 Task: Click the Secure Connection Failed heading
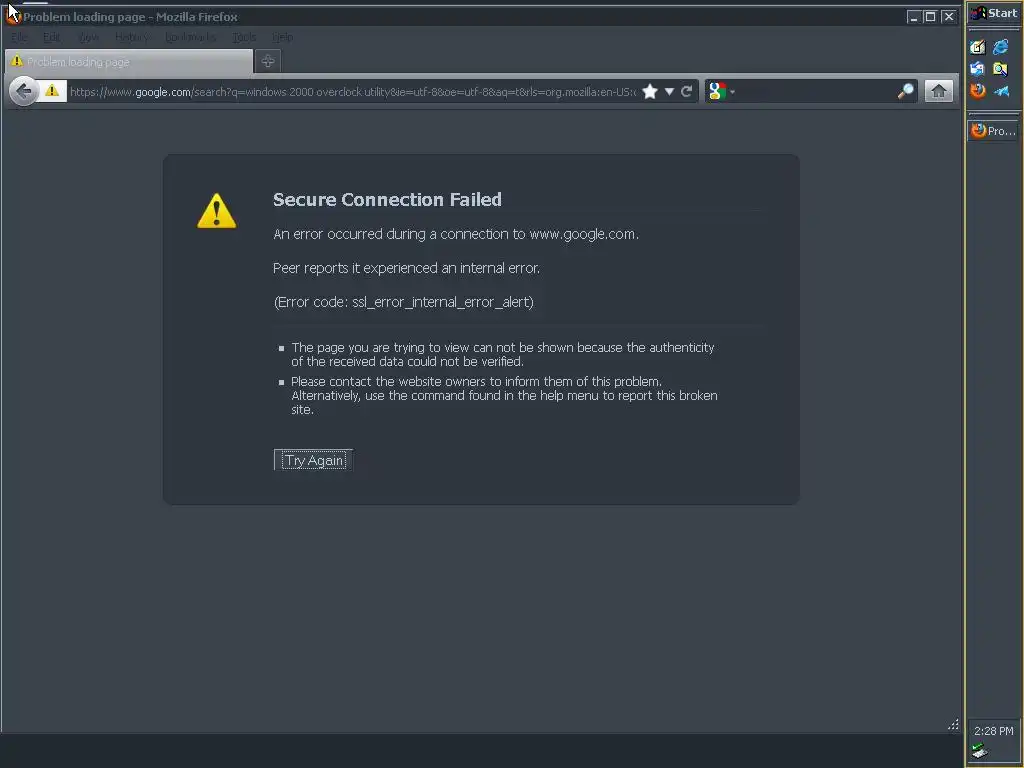pos(387,199)
